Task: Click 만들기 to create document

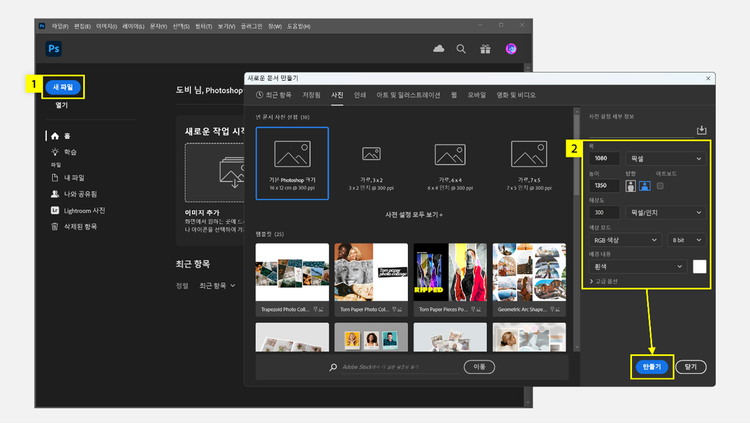Action: pyautogui.click(x=652, y=367)
